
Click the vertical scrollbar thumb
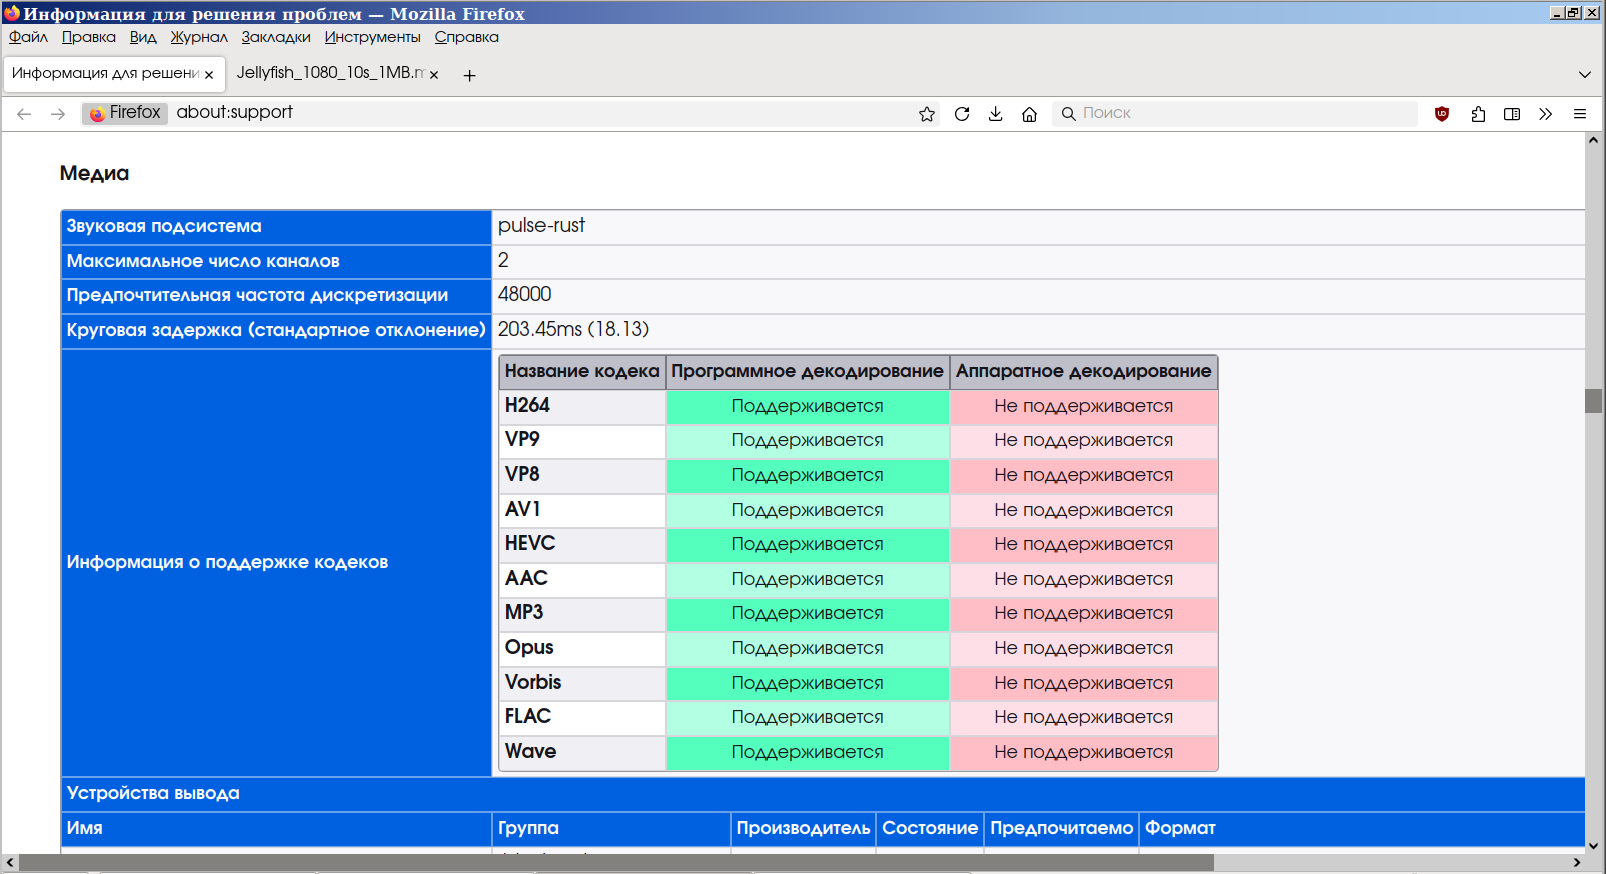(x=1593, y=400)
